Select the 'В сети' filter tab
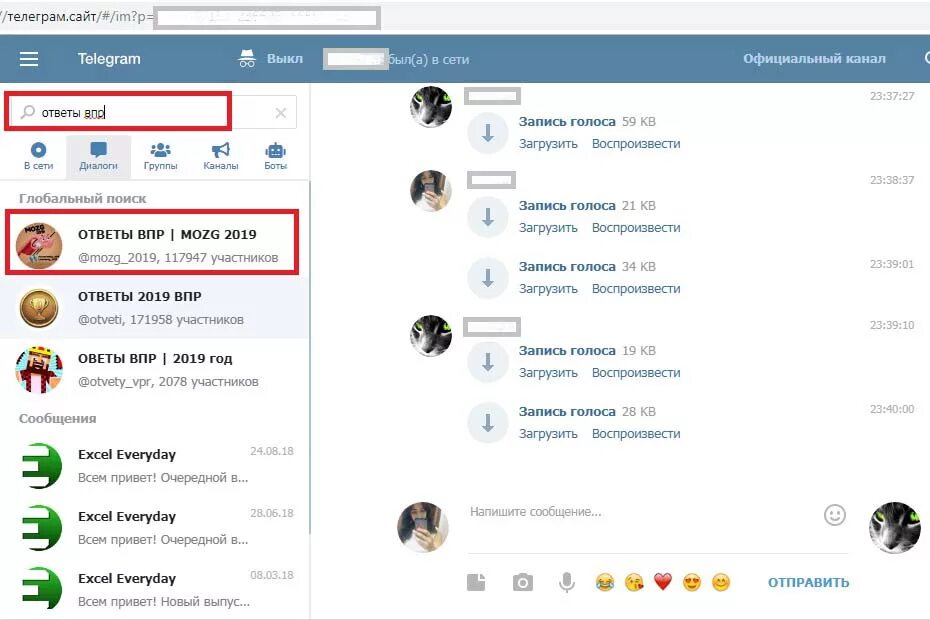Image resolution: width=930 pixels, height=620 pixels. click(39, 156)
